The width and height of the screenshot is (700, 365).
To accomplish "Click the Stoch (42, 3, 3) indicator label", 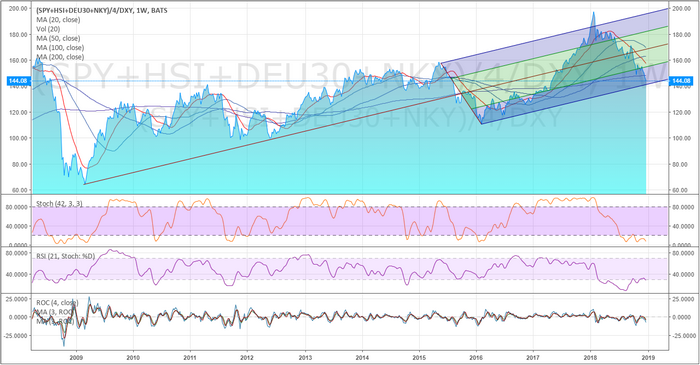I will click(59, 203).
